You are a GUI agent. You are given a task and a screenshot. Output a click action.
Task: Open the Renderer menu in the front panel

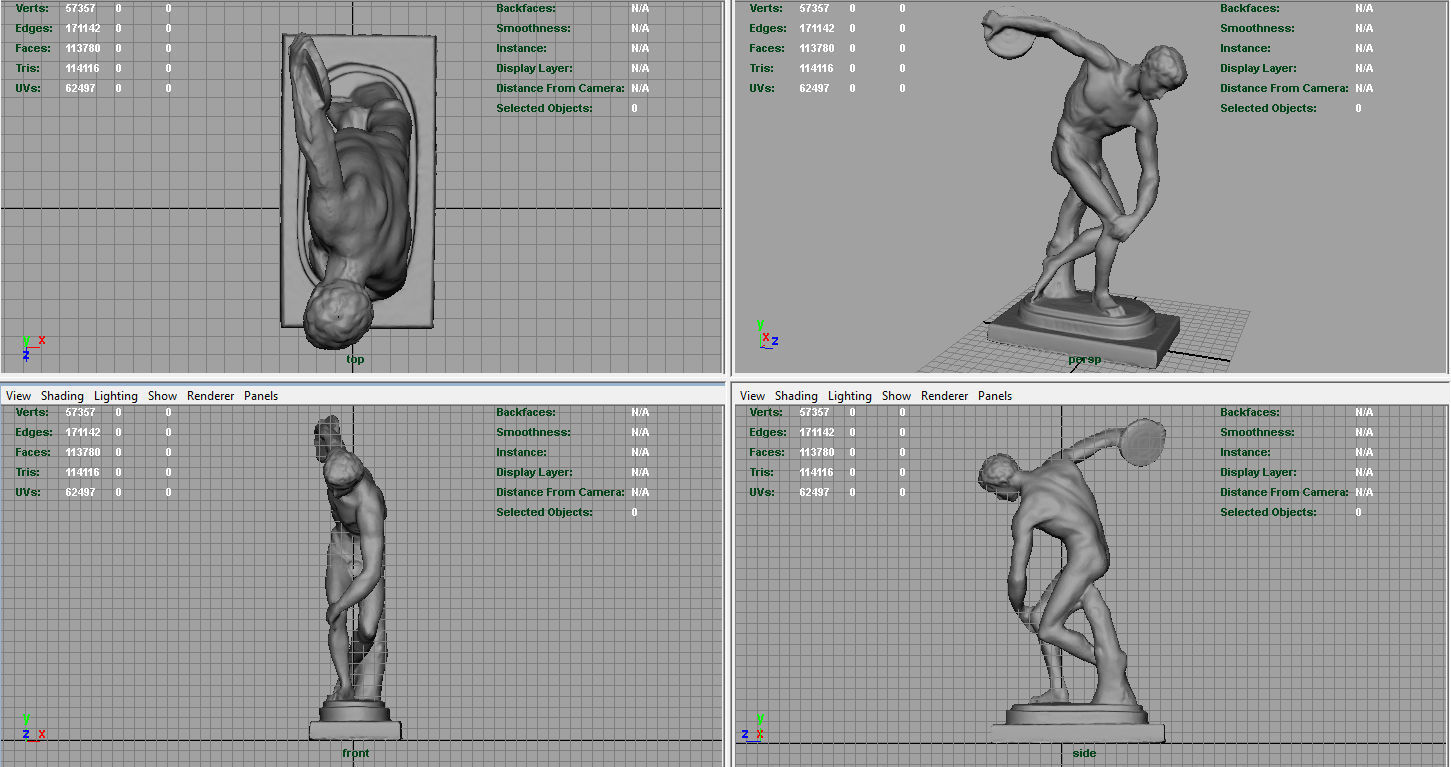[210, 396]
